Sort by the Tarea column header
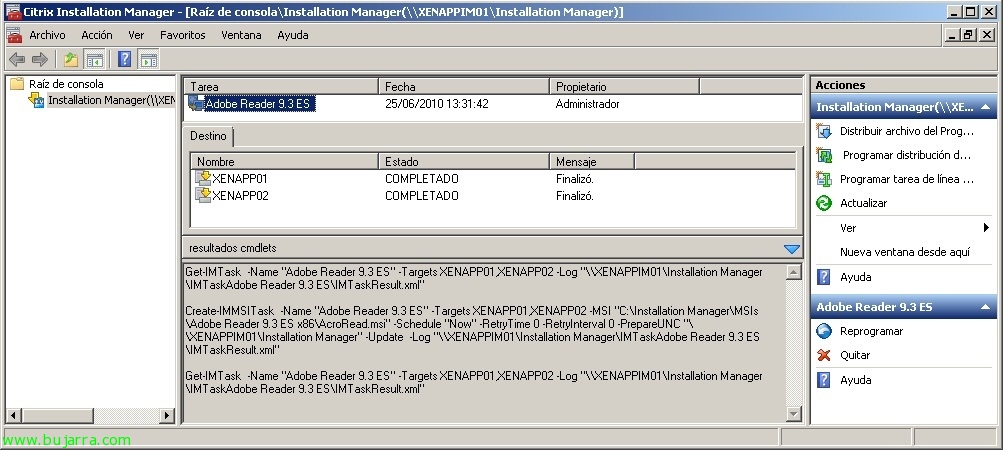Image resolution: width=1003 pixels, height=450 pixels. (x=281, y=86)
